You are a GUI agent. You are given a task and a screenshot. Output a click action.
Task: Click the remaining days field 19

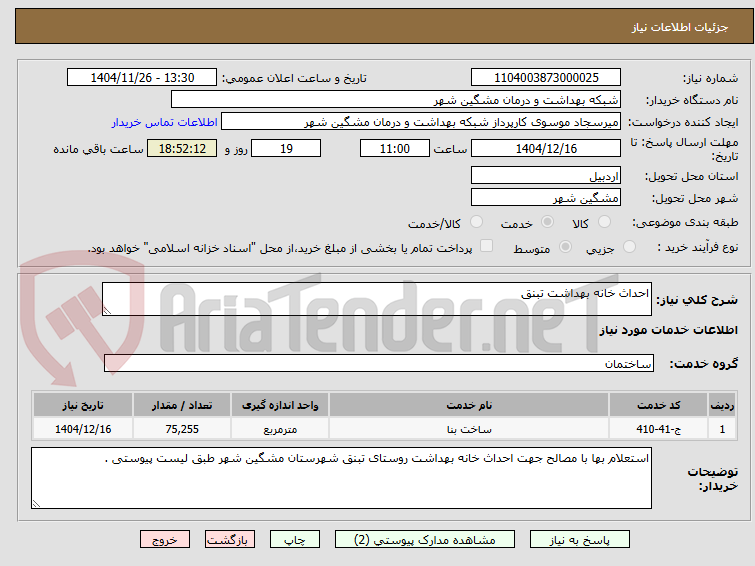coord(286,148)
